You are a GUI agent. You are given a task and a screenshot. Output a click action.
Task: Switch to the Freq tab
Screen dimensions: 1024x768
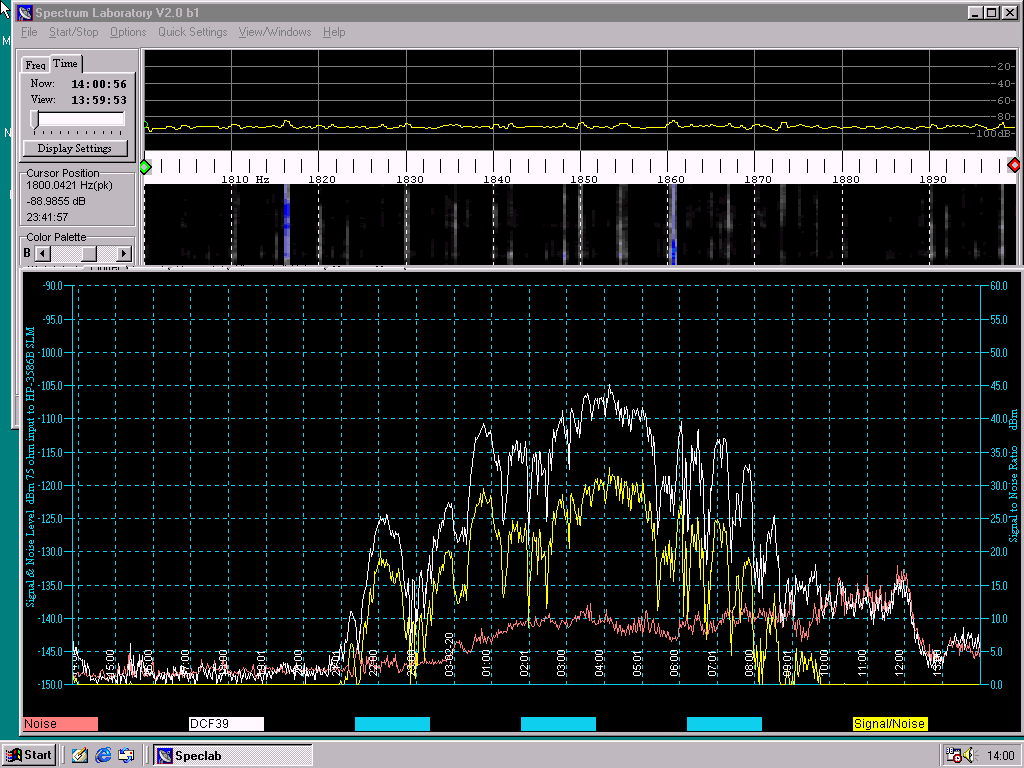point(35,65)
